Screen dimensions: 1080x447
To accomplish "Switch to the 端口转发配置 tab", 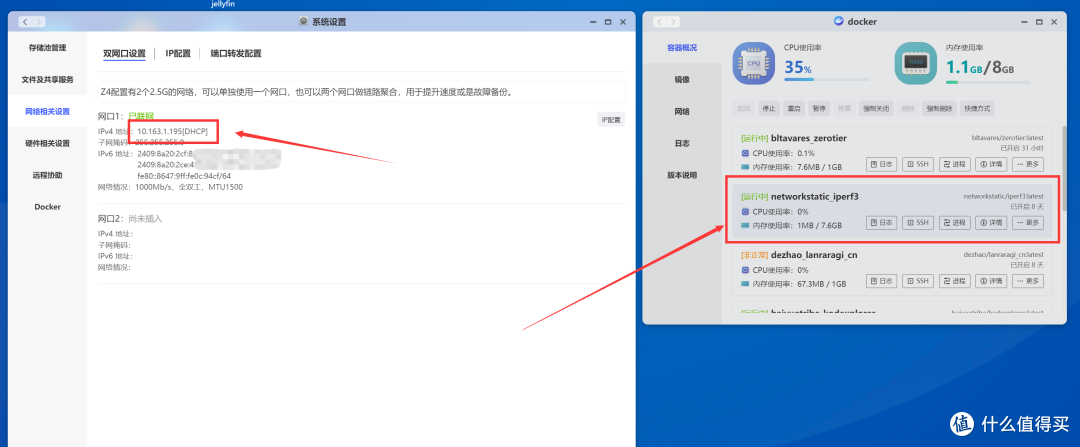I will click(x=235, y=54).
